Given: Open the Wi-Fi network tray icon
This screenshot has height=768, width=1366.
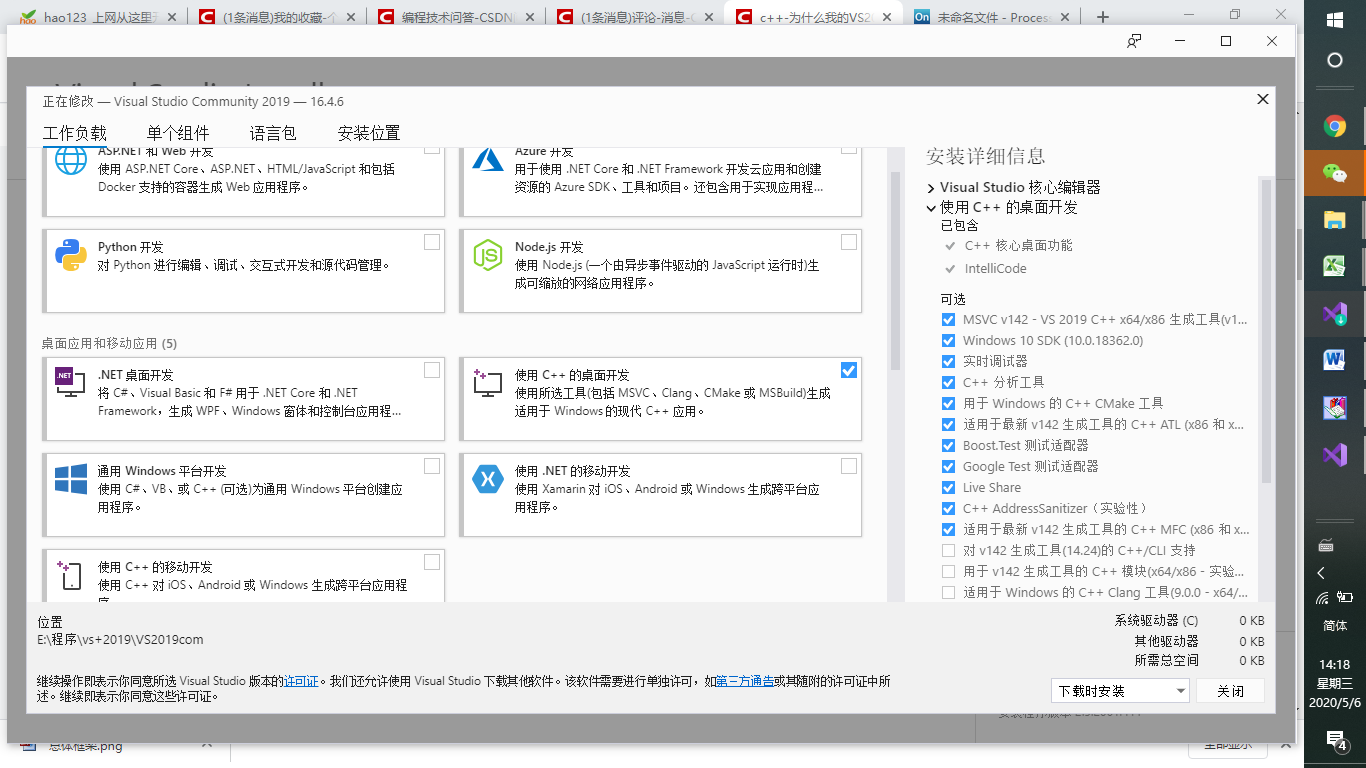Looking at the screenshot, I should [x=1322, y=599].
